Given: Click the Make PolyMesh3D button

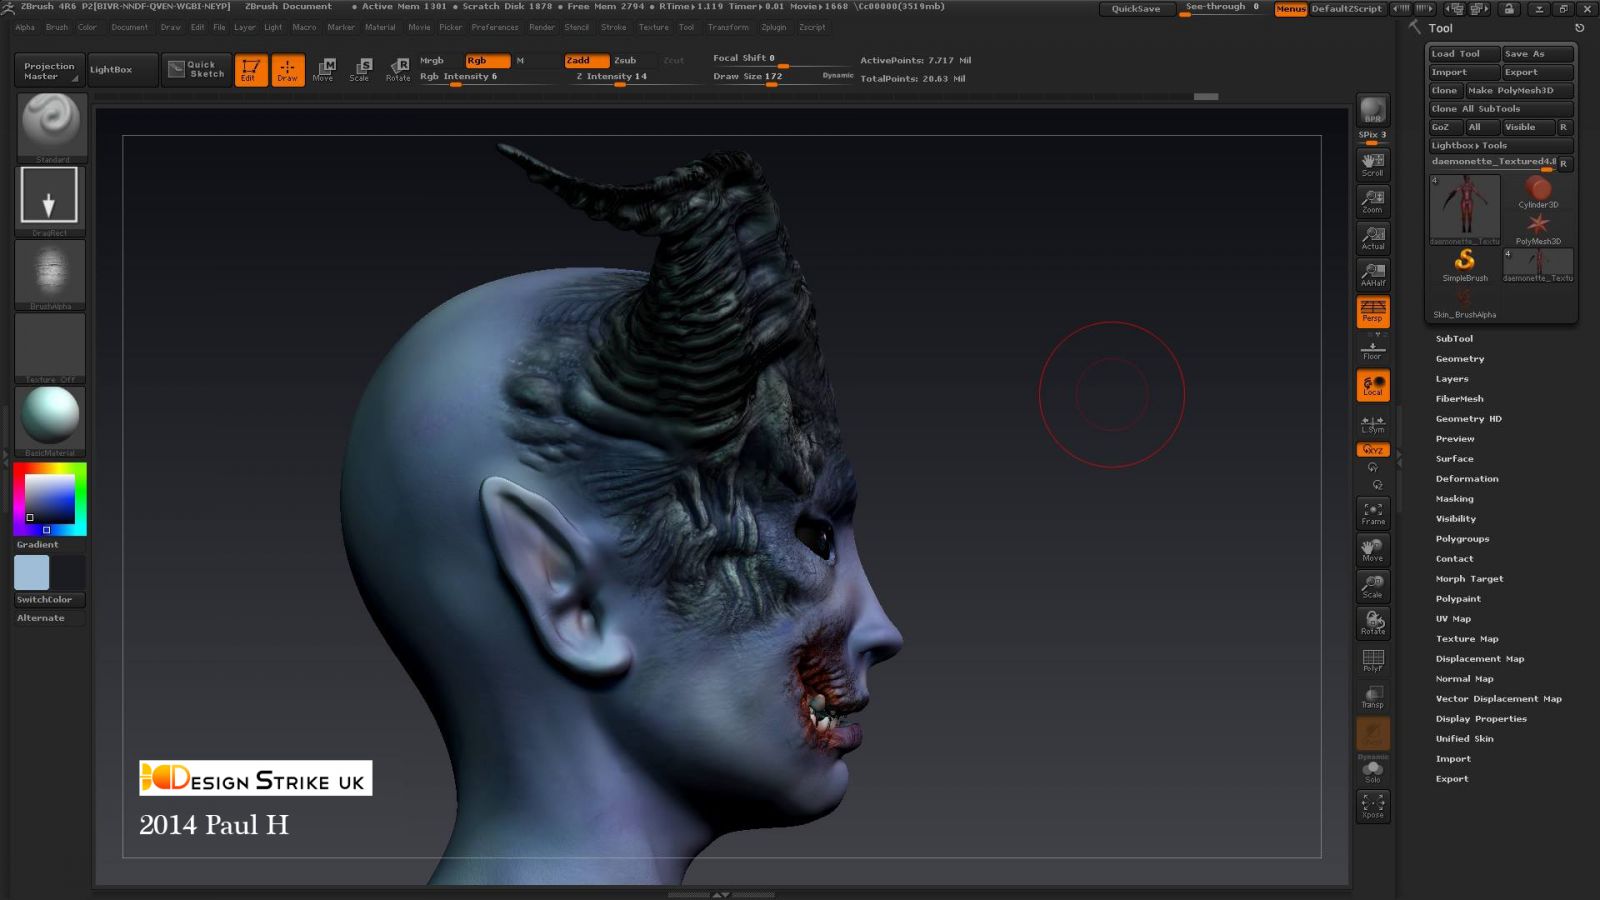Looking at the screenshot, I should [x=1510, y=90].
